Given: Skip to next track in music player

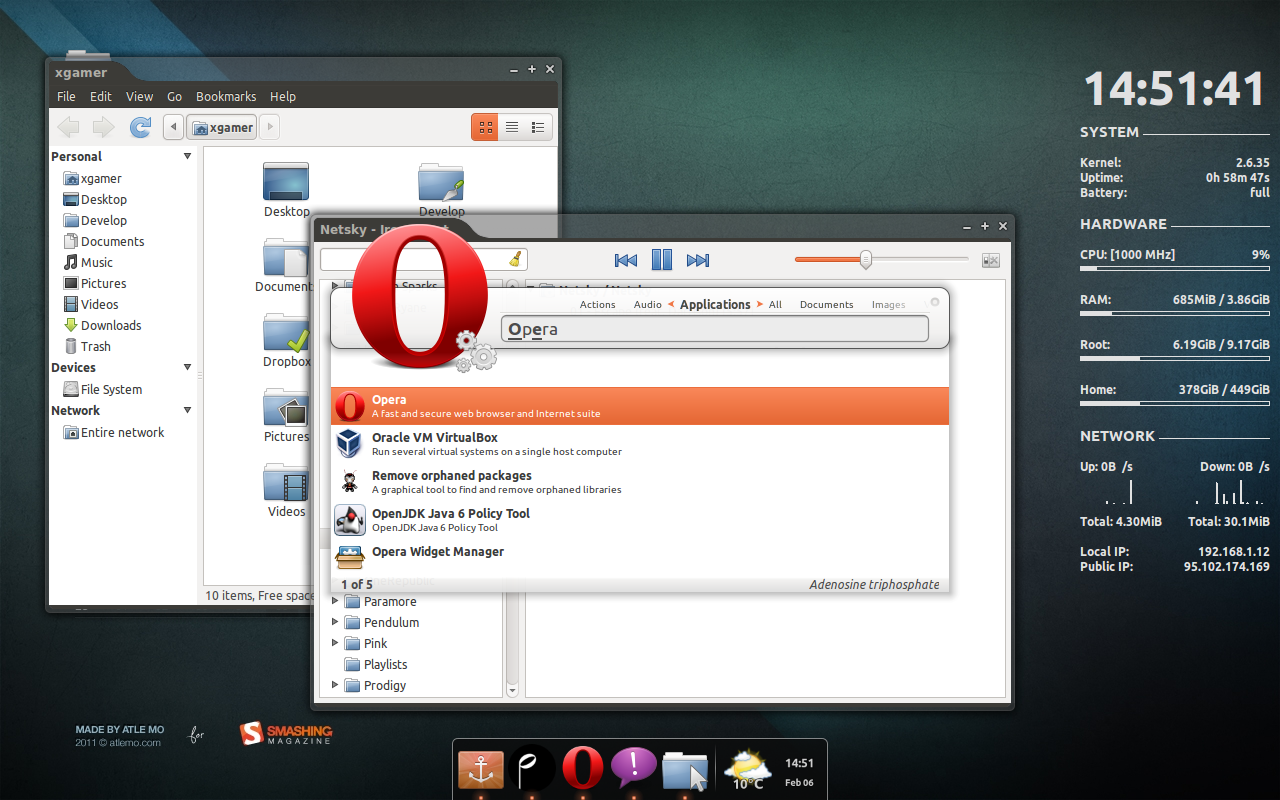Looking at the screenshot, I should [698, 260].
